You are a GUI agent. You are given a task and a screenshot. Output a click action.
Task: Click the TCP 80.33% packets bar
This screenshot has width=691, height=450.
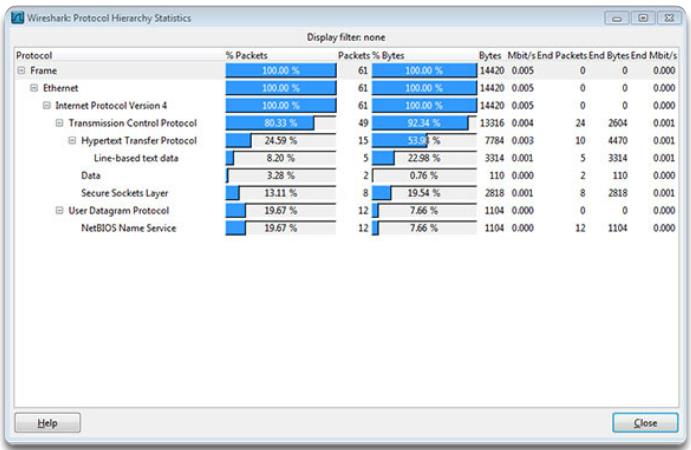pyautogui.click(x=280, y=123)
